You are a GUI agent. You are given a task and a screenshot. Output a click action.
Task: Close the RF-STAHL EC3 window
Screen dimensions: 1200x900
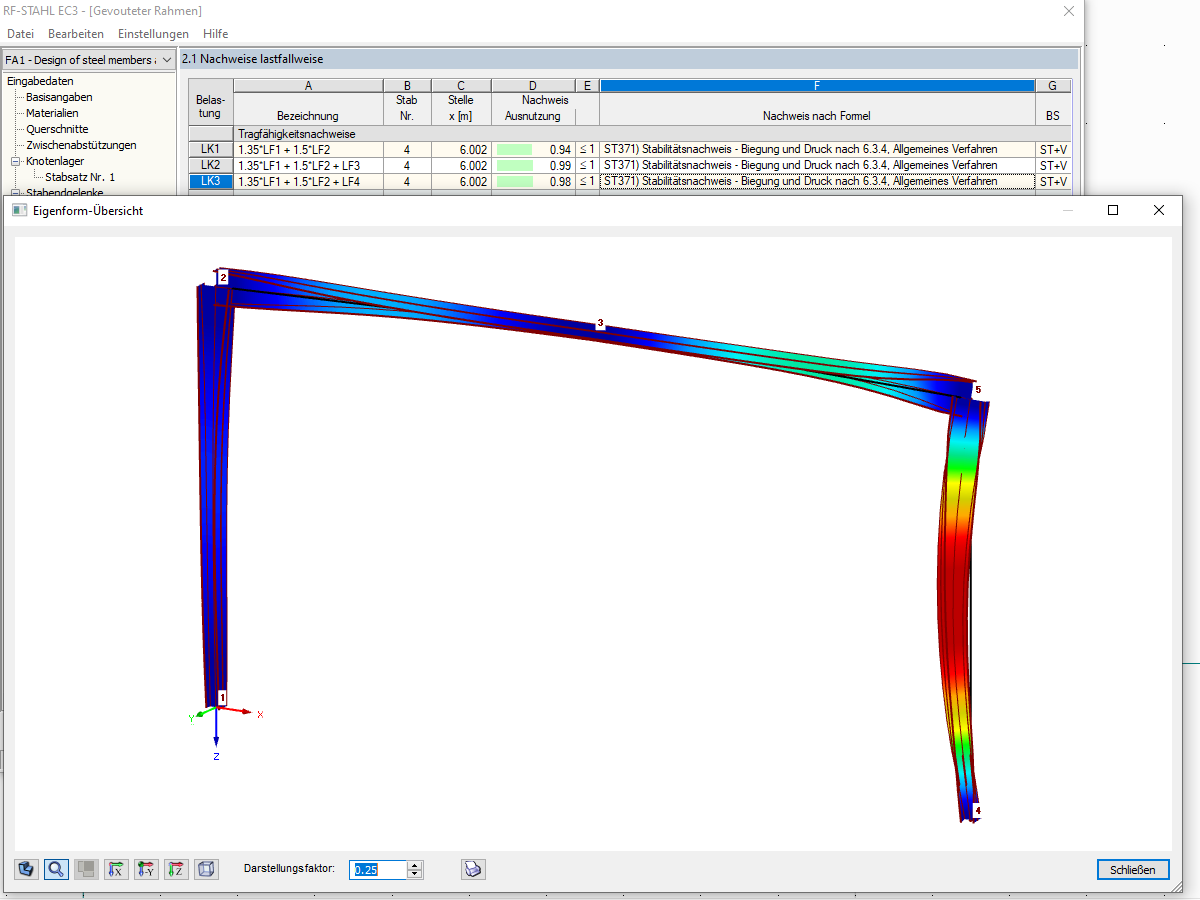click(1069, 11)
